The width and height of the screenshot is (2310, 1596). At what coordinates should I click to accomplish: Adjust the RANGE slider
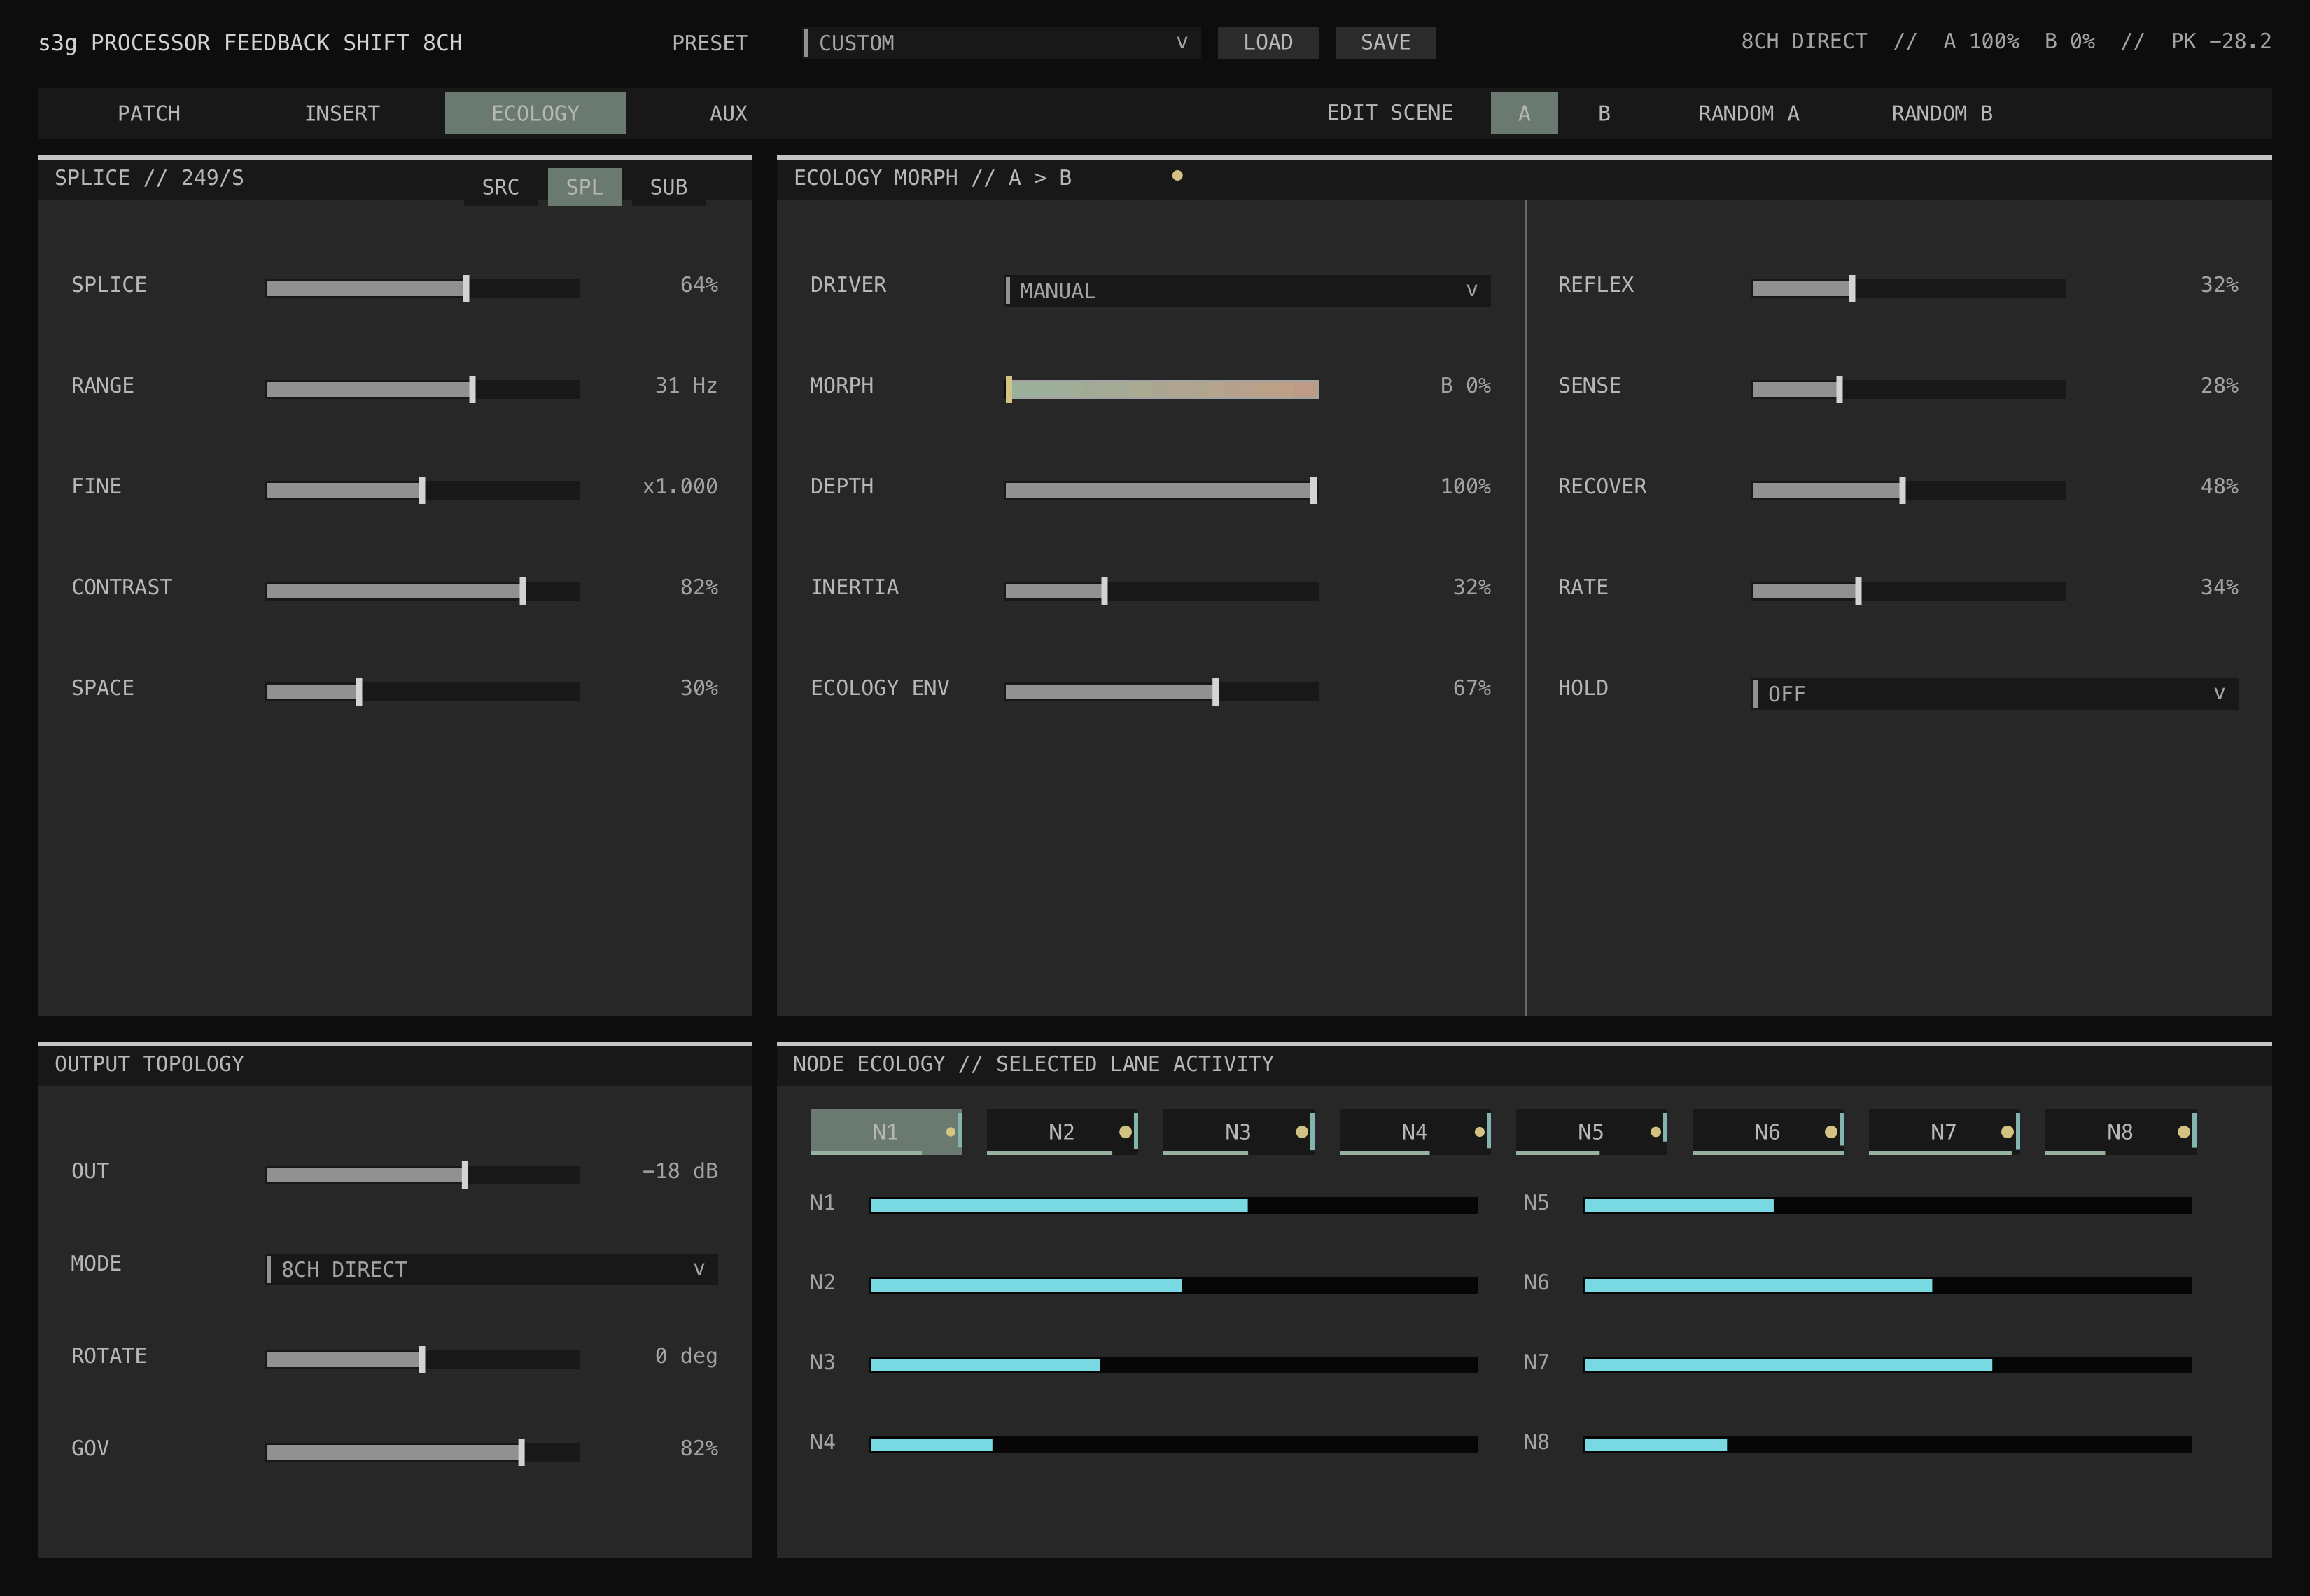(422, 390)
